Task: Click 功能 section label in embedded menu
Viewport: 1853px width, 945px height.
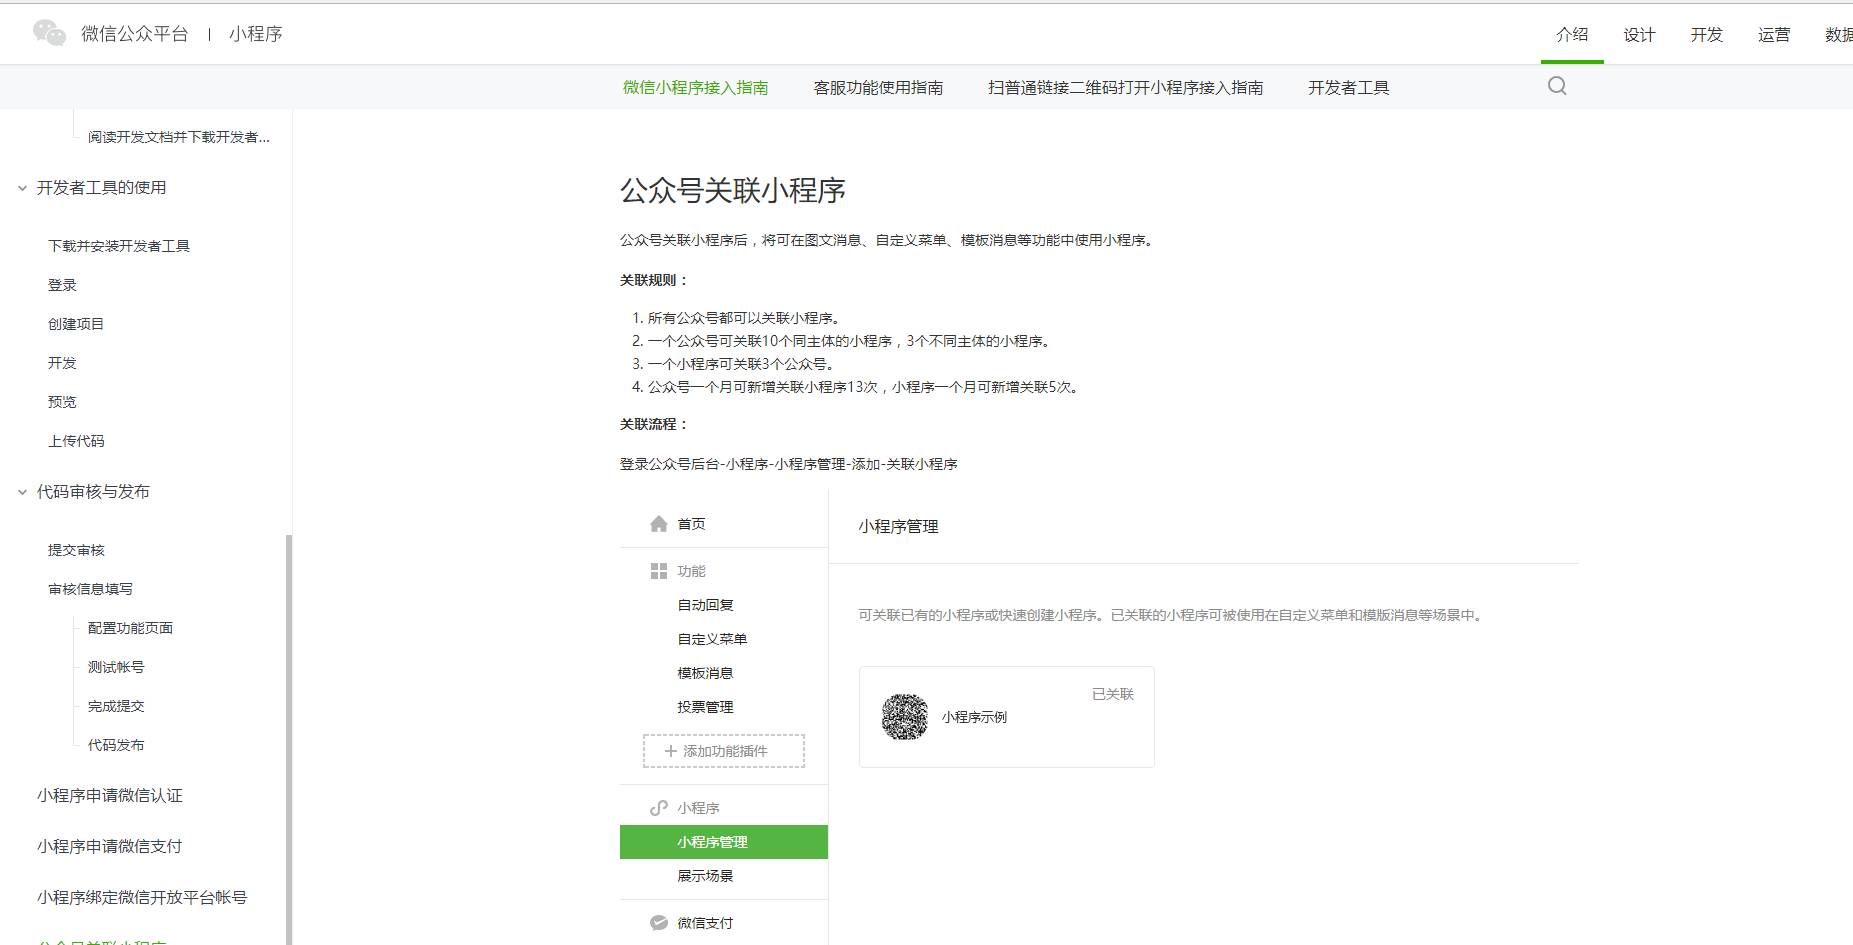Action: (x=691, y=571)
